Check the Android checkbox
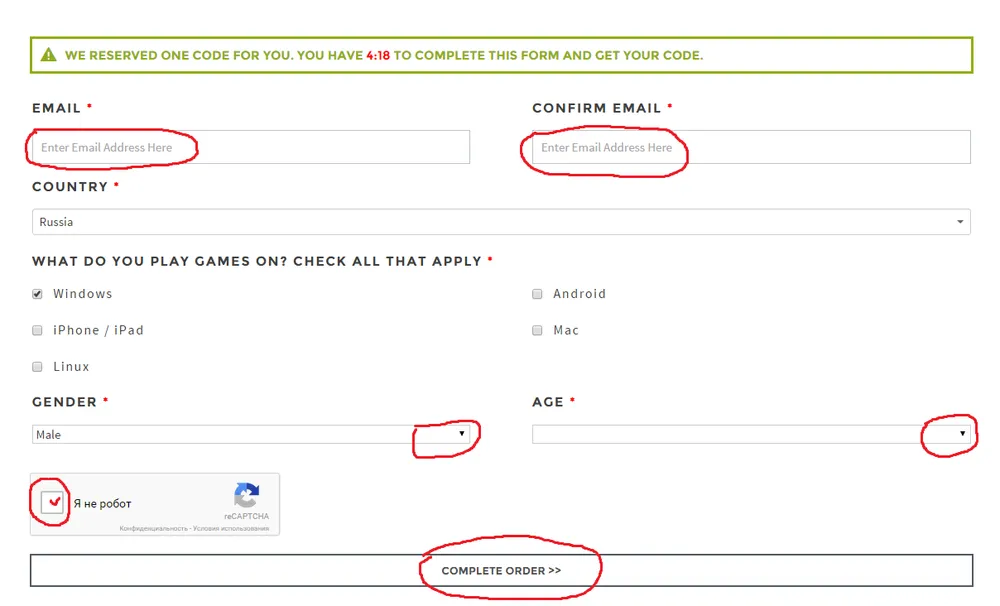This screenshot has width=1000, height=606. click(537, 294)
